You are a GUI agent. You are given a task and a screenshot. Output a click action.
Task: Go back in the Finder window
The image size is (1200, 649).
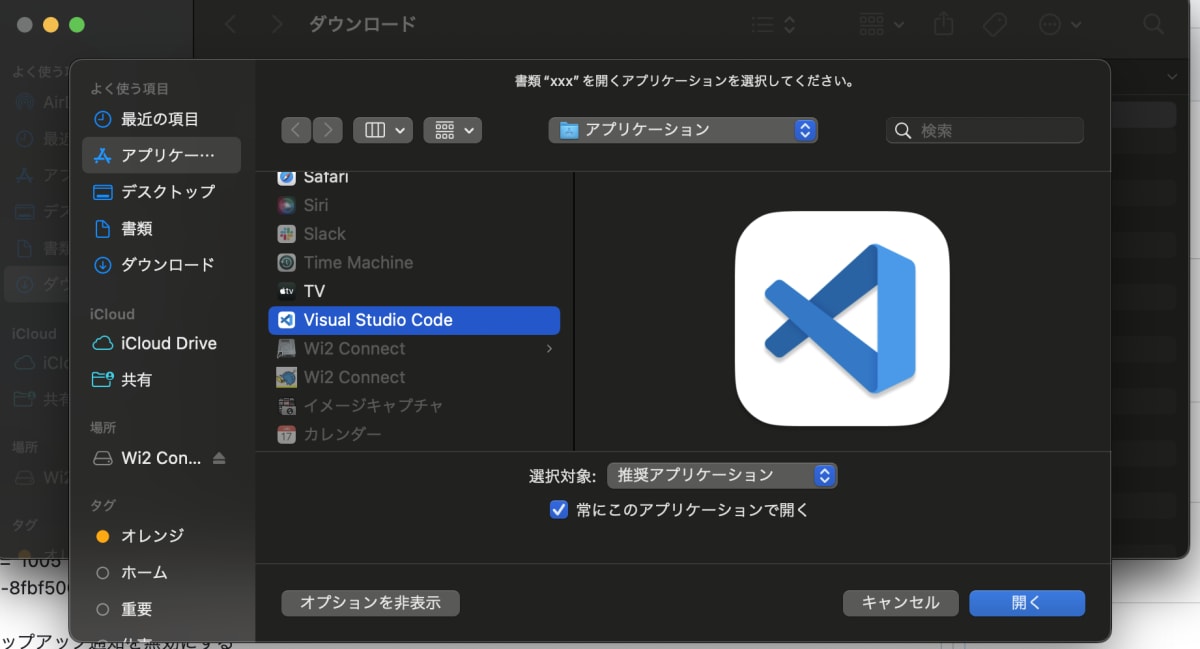[231, 24]
